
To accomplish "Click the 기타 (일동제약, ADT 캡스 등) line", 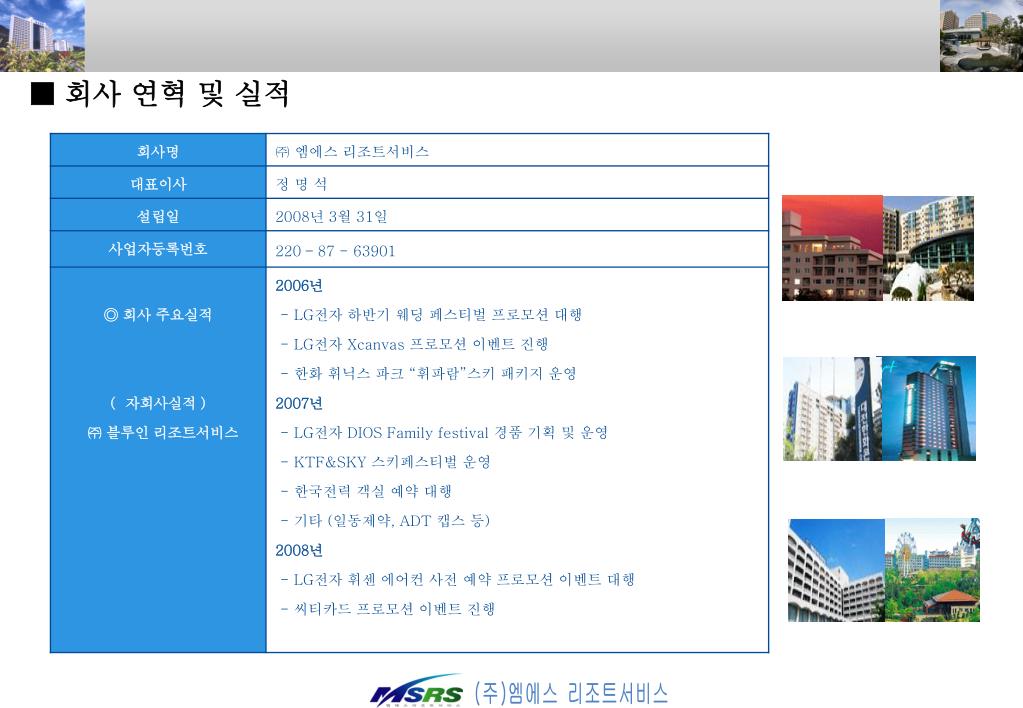I will tap(385, 521).
